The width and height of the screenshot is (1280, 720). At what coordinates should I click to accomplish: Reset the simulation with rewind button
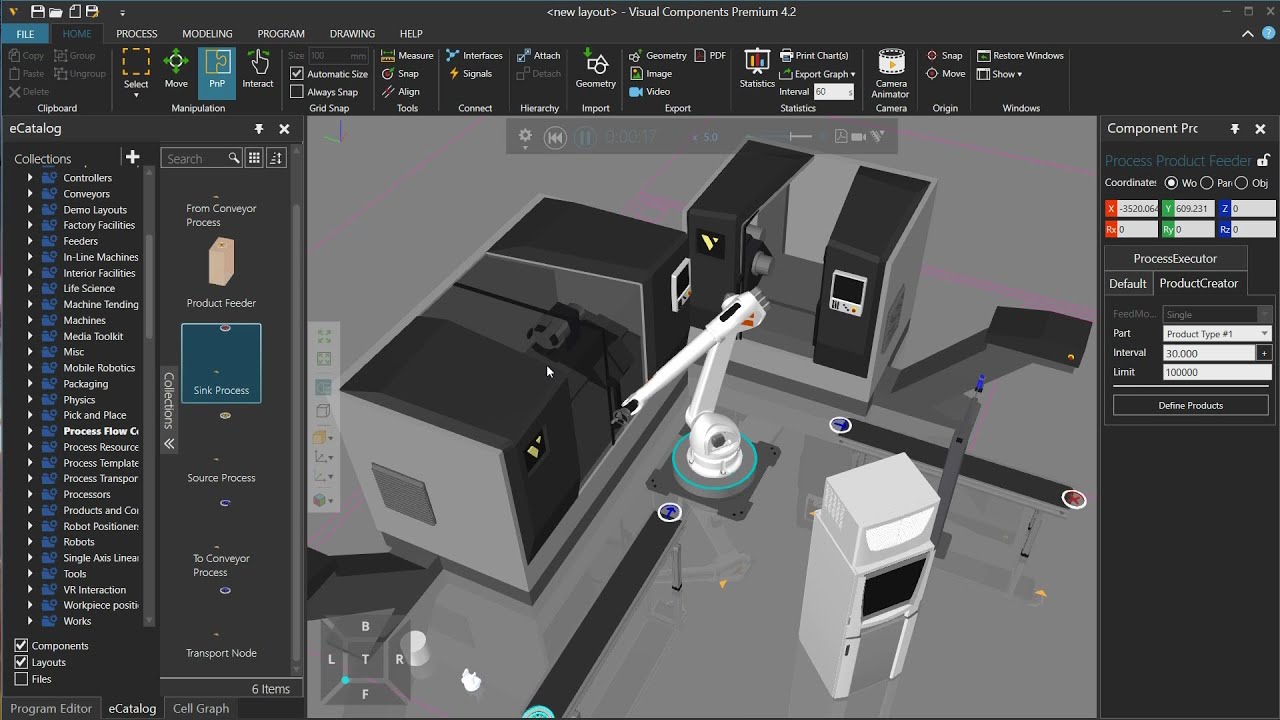click(555, 137)
